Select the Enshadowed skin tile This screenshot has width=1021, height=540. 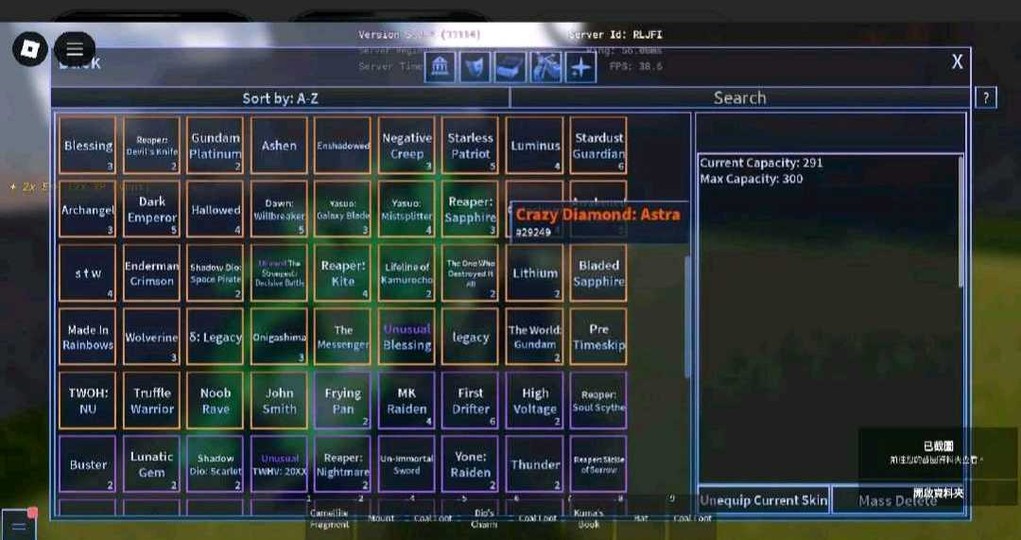pyautogui.click(x=343, y=145)
